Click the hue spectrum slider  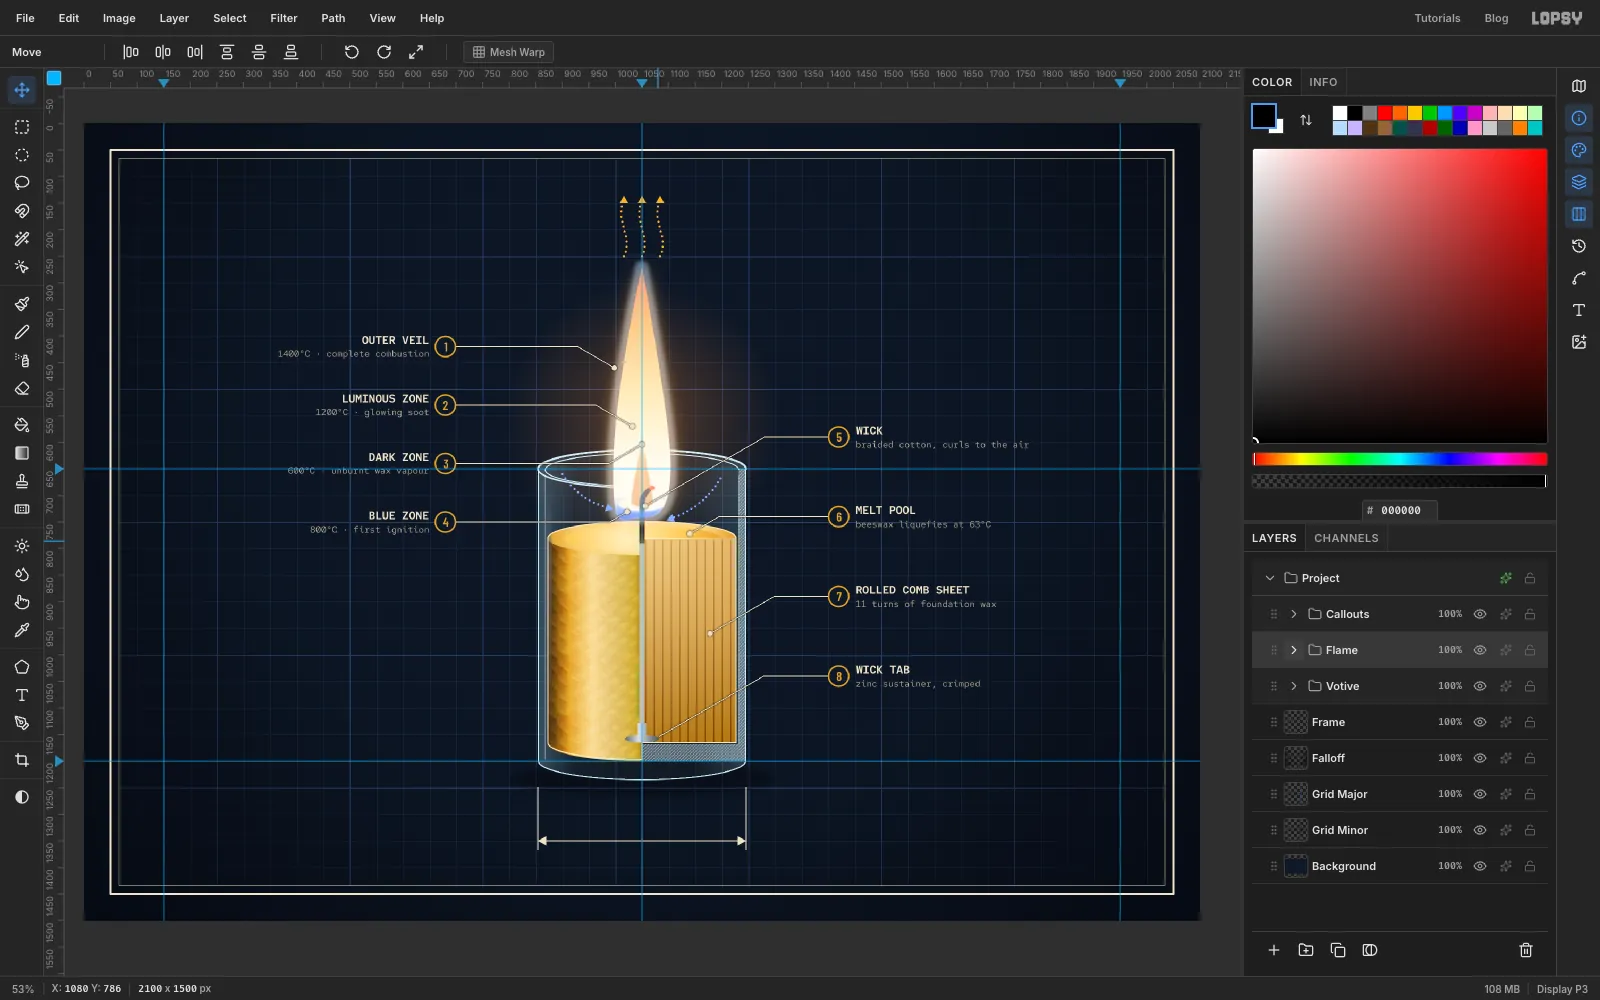click(1400, 459)
